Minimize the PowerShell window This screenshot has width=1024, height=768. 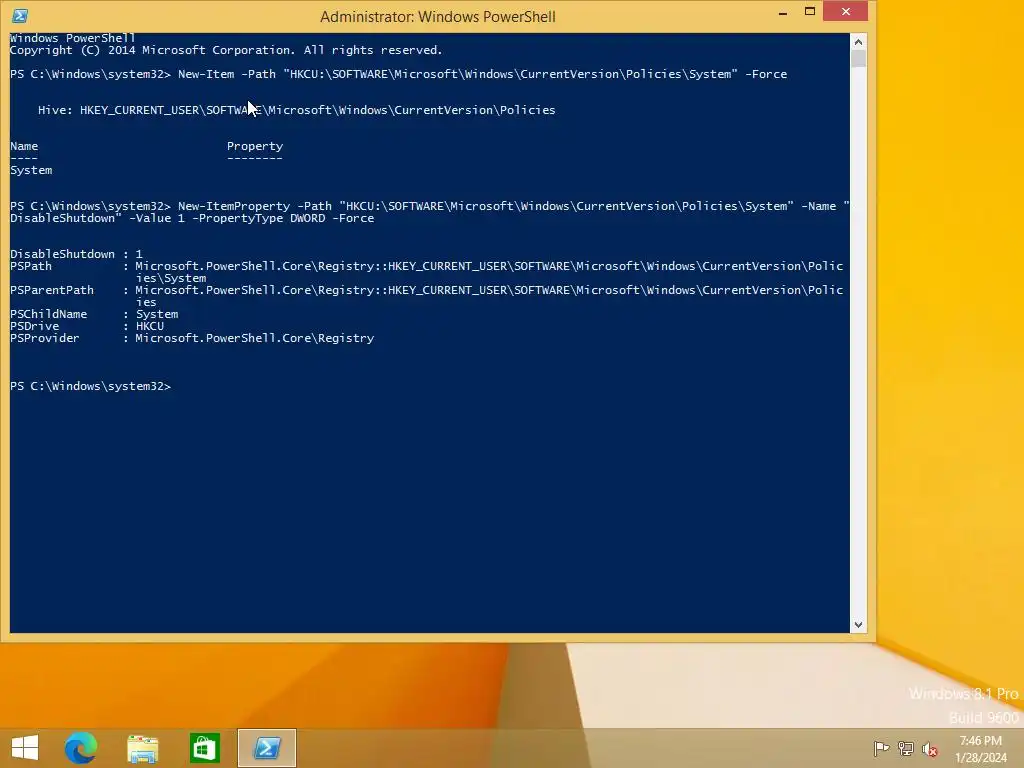click(782, 12)
